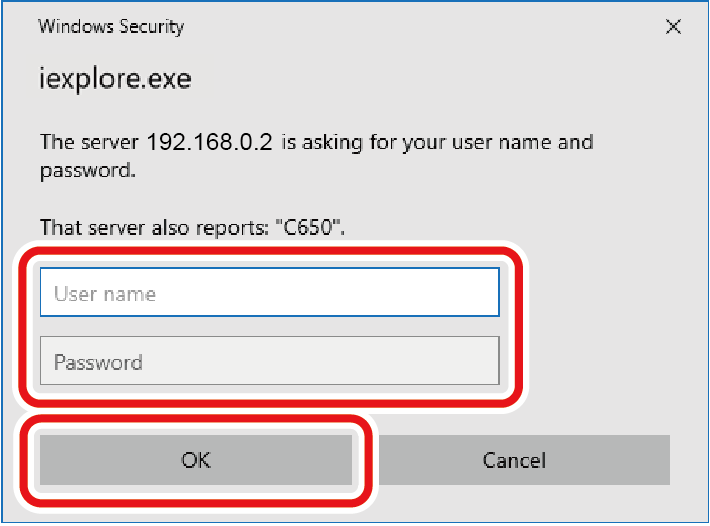Close the Windows Security dialog

coord(674,27)
